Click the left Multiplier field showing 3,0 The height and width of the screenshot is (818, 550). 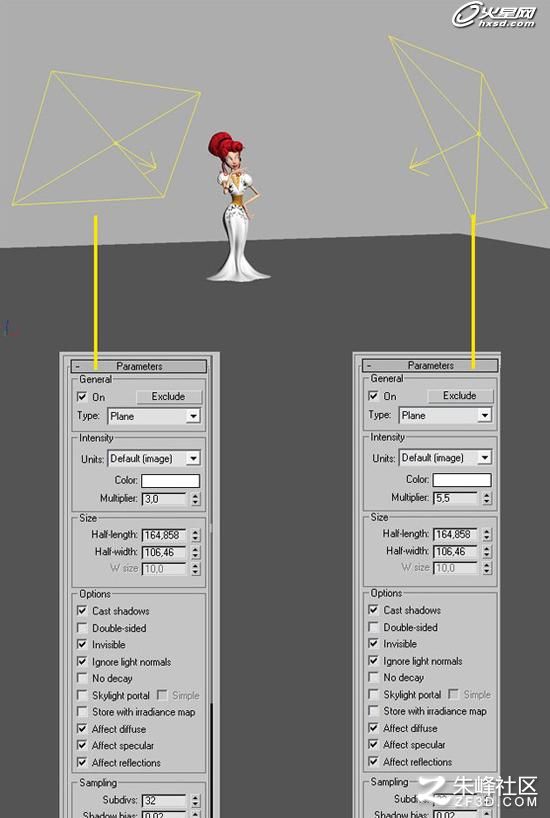[164, 499]
